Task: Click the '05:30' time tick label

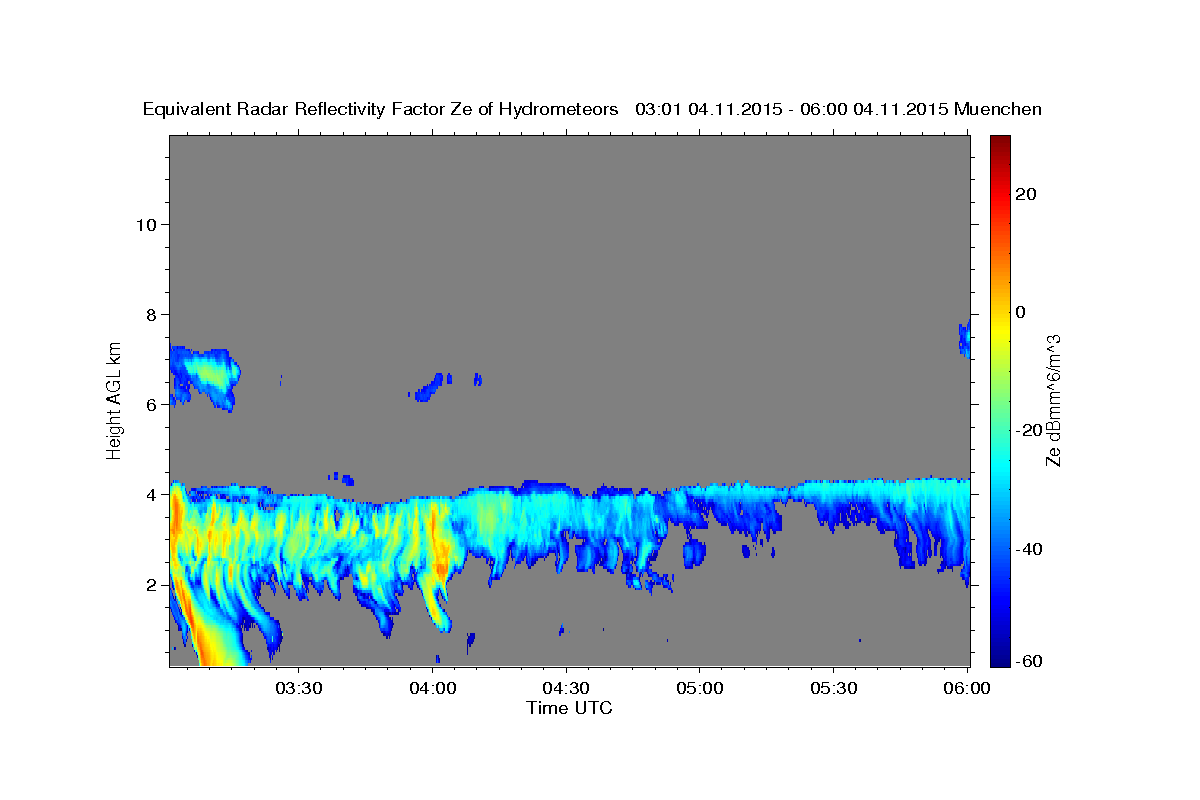Action: tap(834, 689)
